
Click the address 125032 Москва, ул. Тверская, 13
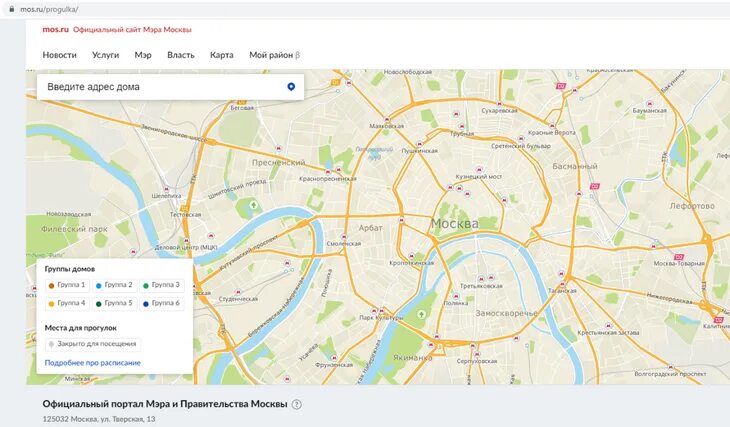click(x=99, y=419)
